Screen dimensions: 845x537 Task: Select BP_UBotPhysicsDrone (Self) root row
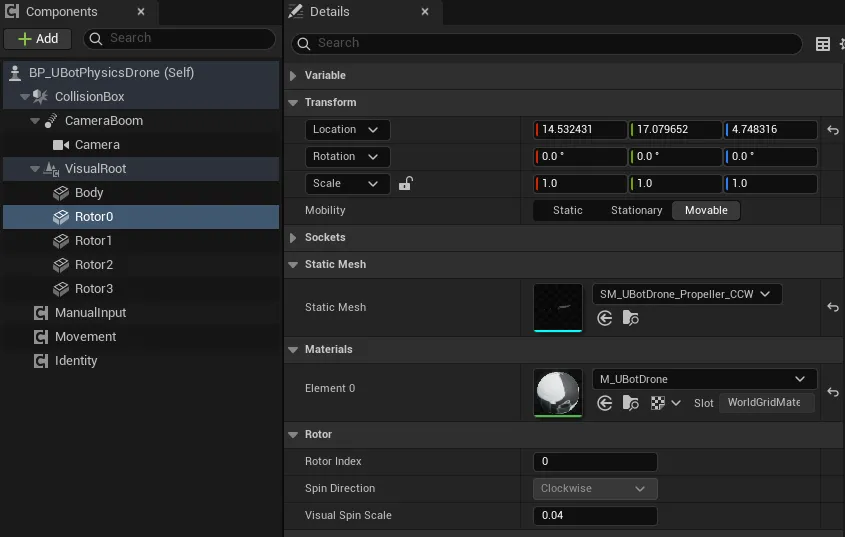pyautogui.click(x=141, y=72)
